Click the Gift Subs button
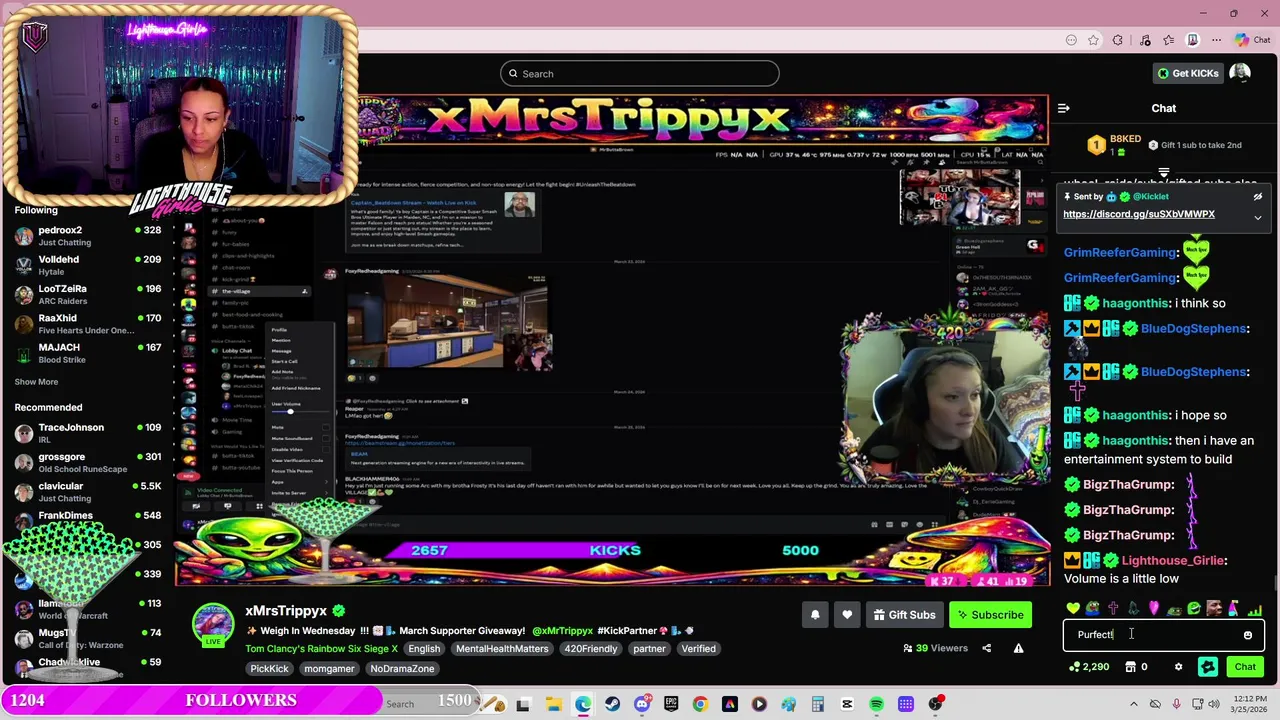 [903, 615]
